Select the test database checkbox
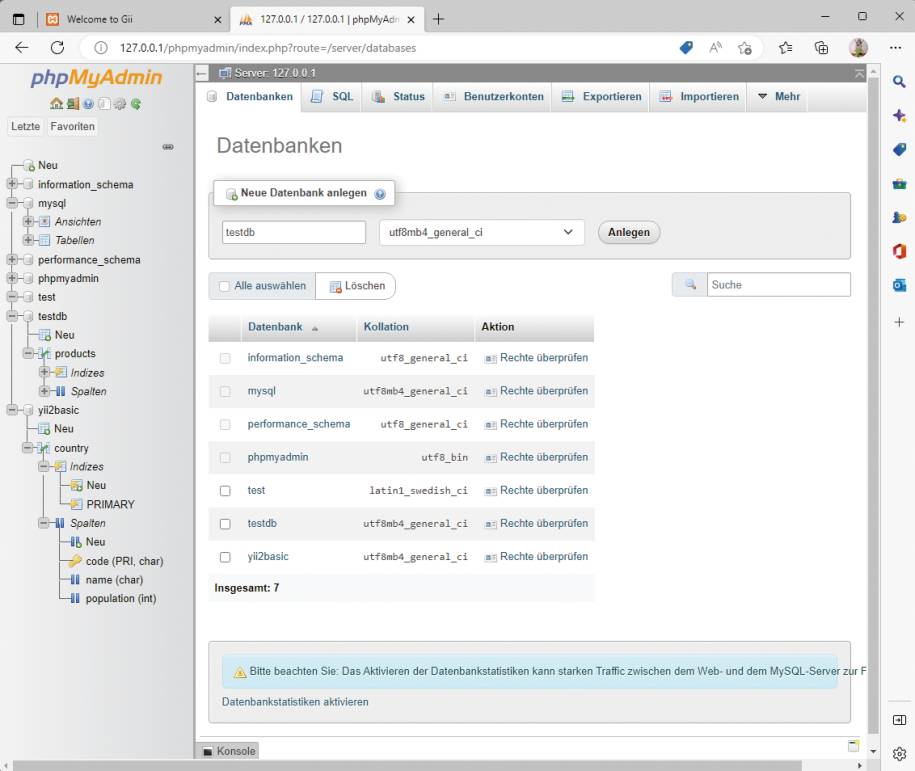The height and width of the screenshot is (771, 915). (x=225, y=491)
